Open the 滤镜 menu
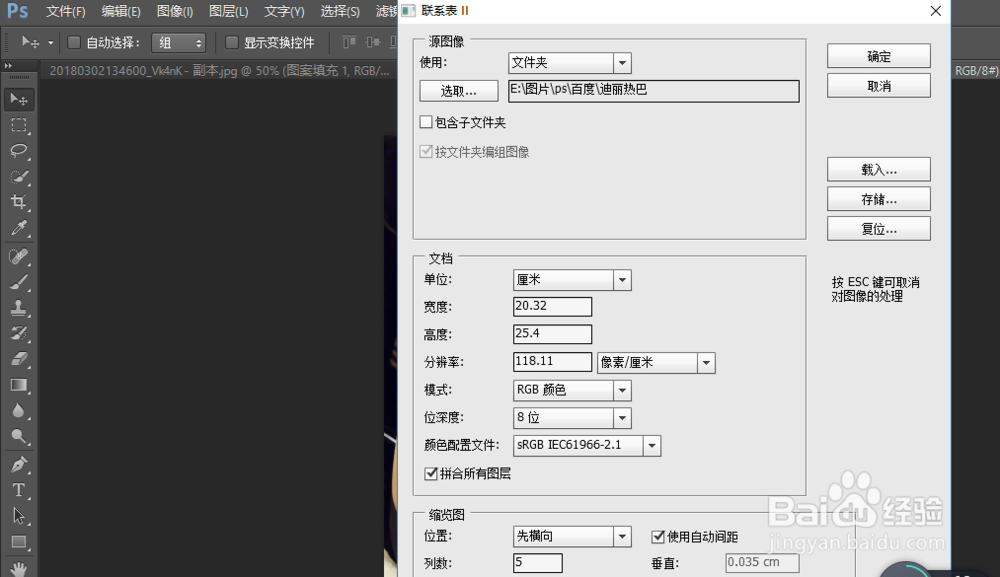The width and height of the screenshot is (1000, 577). 385,12
